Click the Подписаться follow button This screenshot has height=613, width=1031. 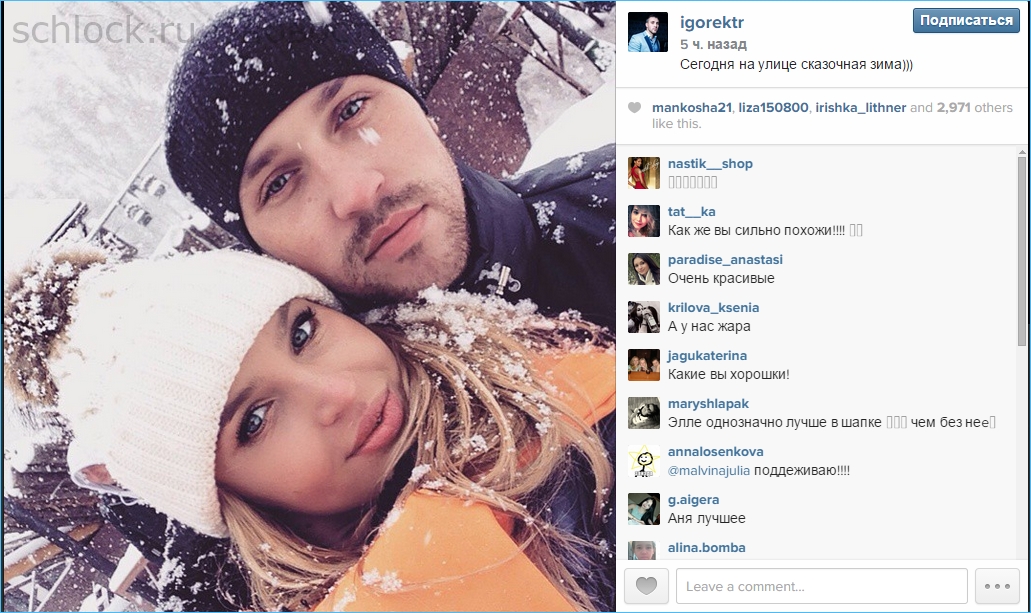click(x=966, y=20)
